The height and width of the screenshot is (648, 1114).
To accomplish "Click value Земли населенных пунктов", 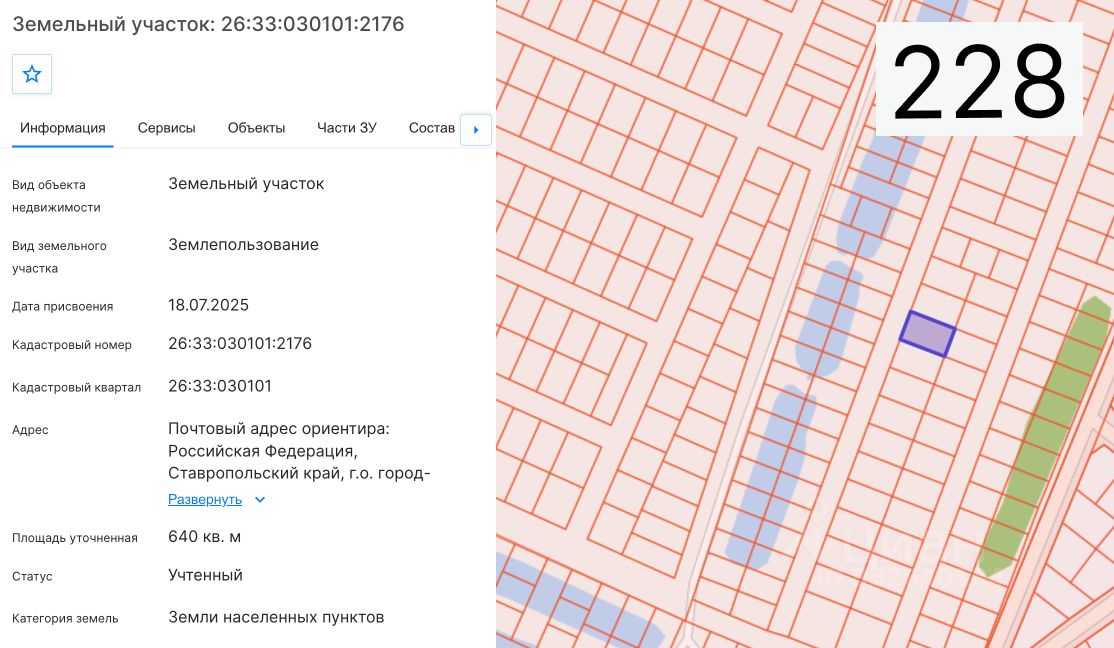I will point(276,618).
